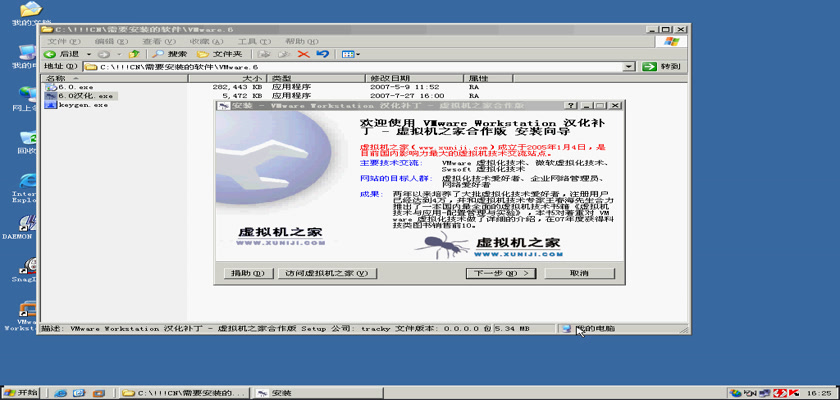Click the installer's ? help button
840x400 pixels.
pyautogui.click(x=572, y=106)
